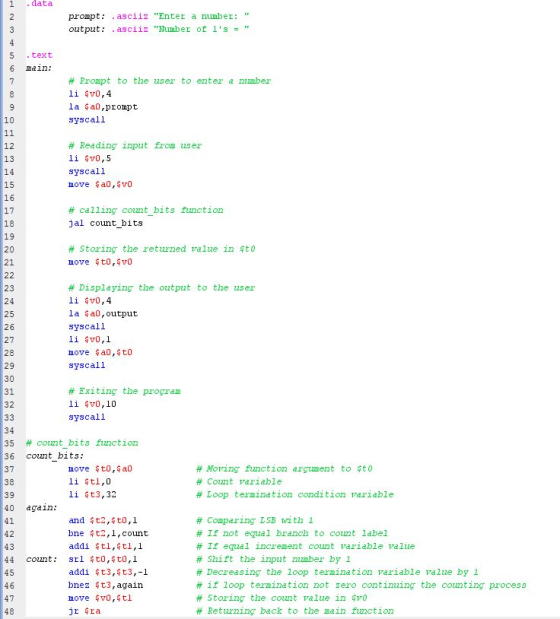Image resolution: width=560 pixels, height=619 pixels.
Task: Click the 'Moving function argument to $t0' comment
Action: tap(285, 469)
